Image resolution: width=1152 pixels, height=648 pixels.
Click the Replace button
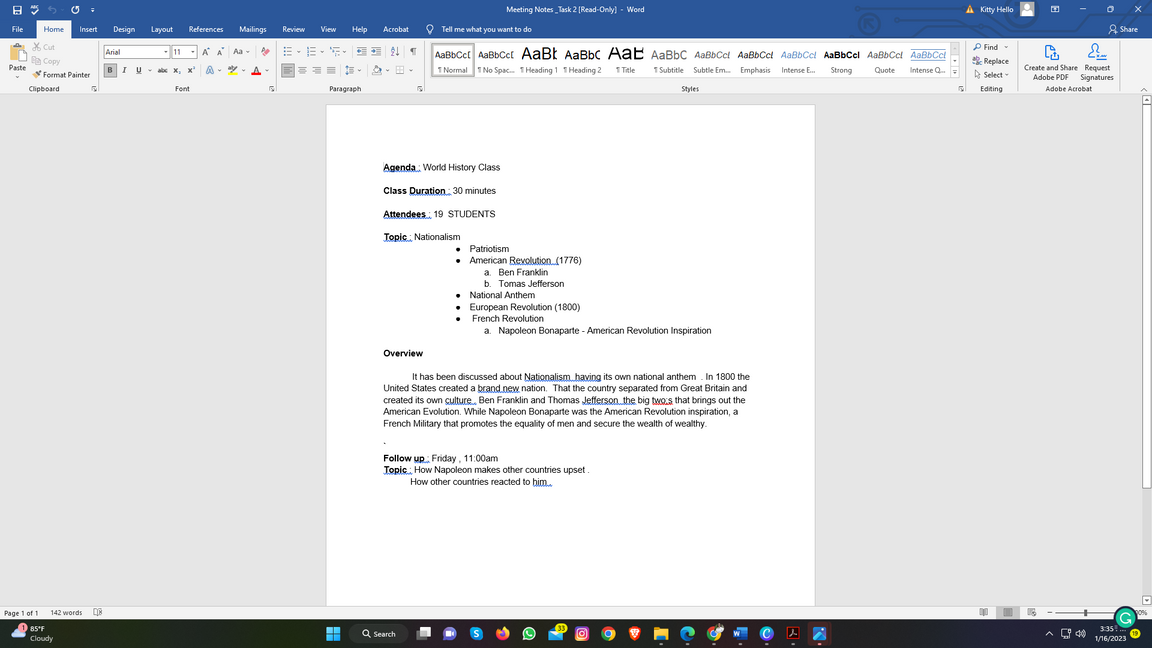tap(991, 61)
